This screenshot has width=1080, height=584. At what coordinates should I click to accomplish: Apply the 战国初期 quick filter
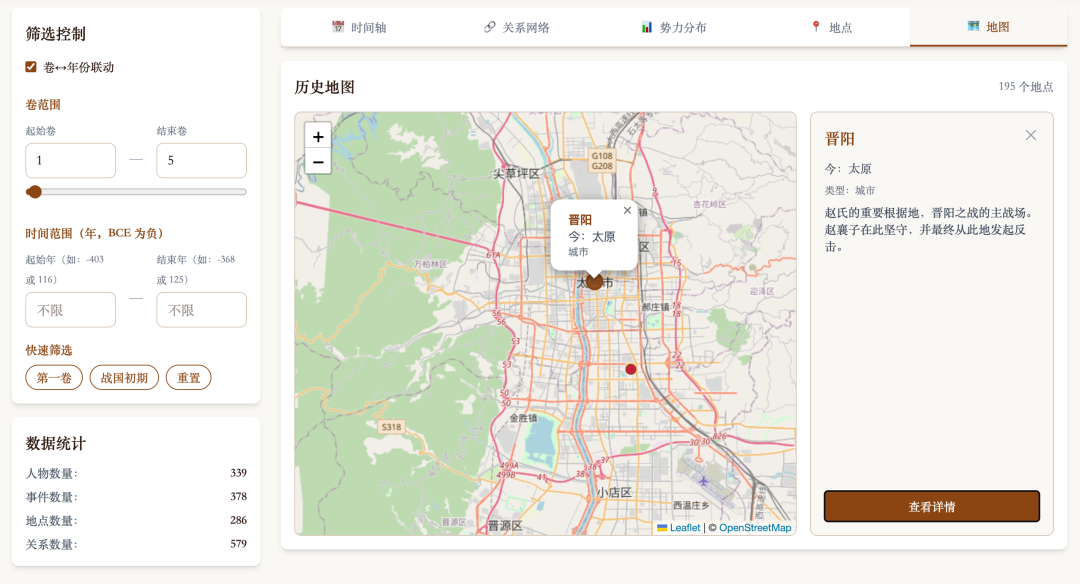coord(124,377)
